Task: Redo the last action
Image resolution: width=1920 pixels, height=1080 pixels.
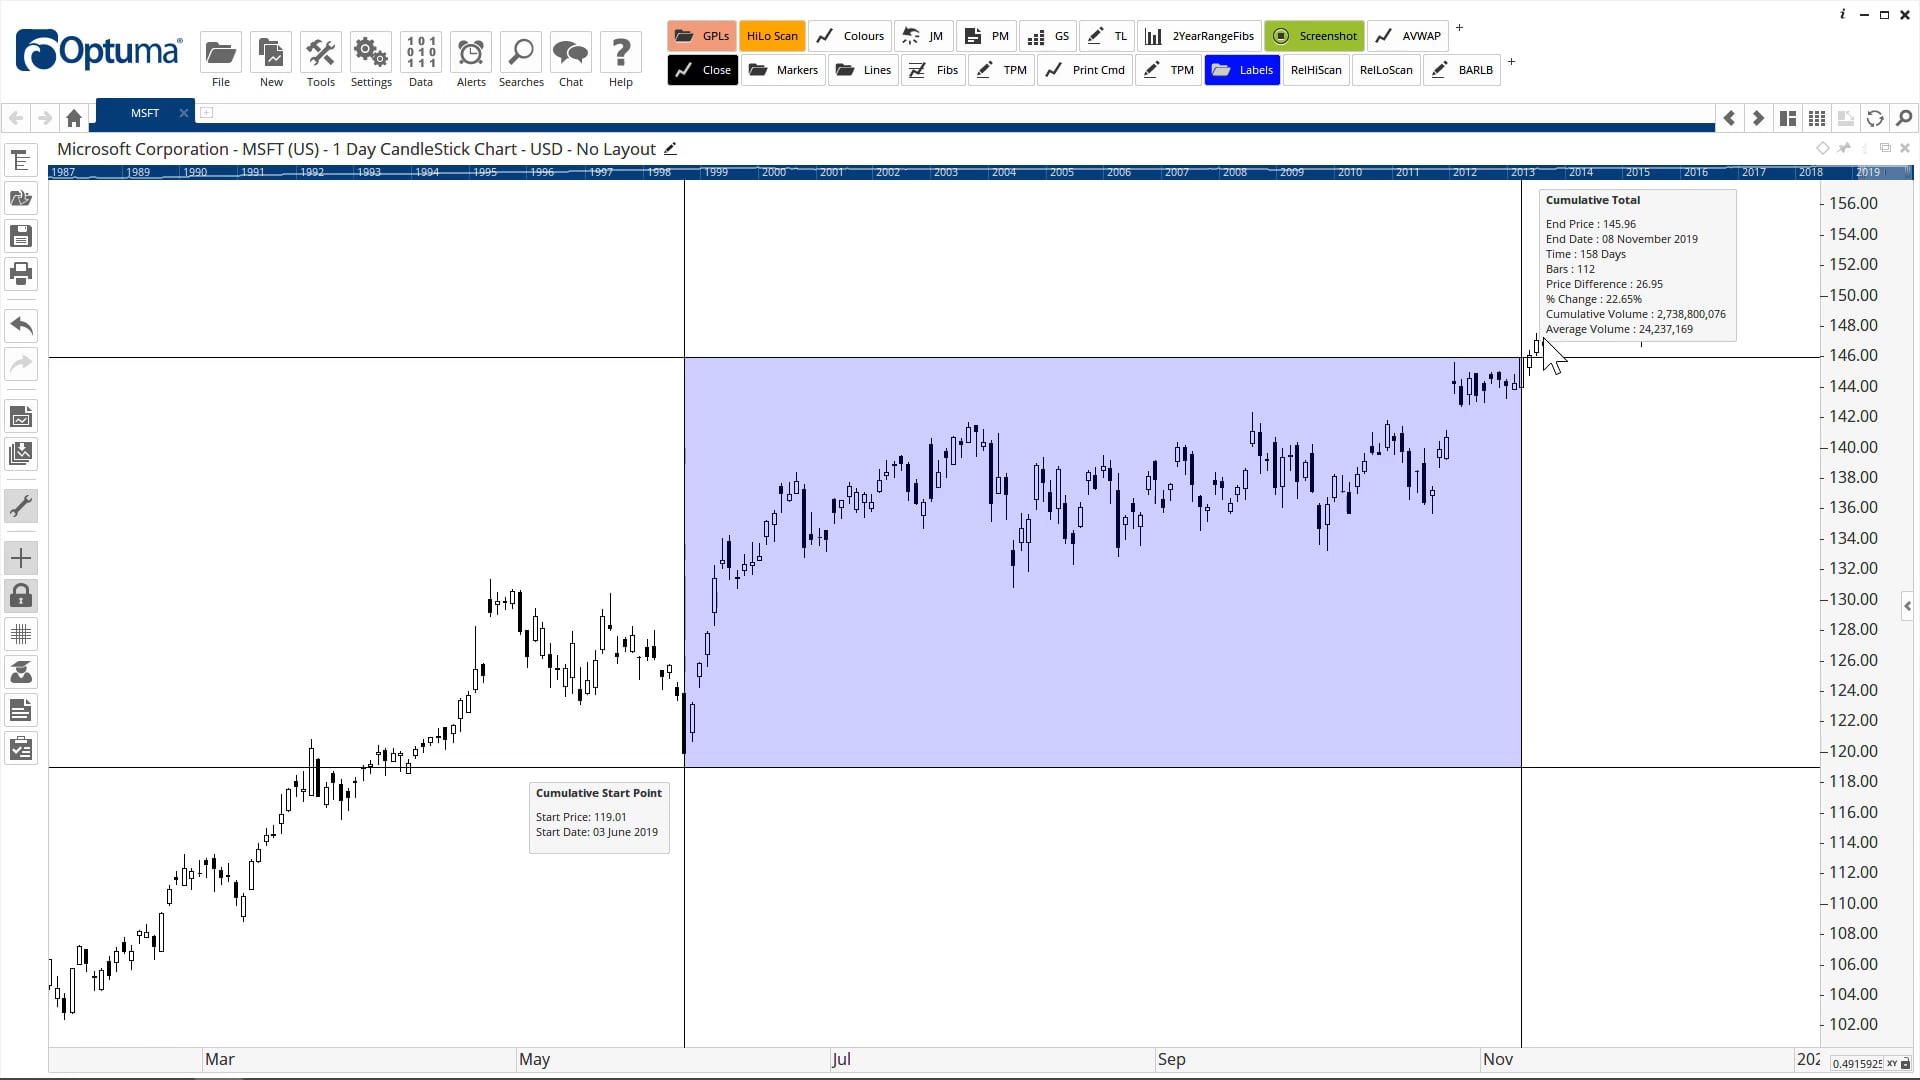Action: point(21,363)
